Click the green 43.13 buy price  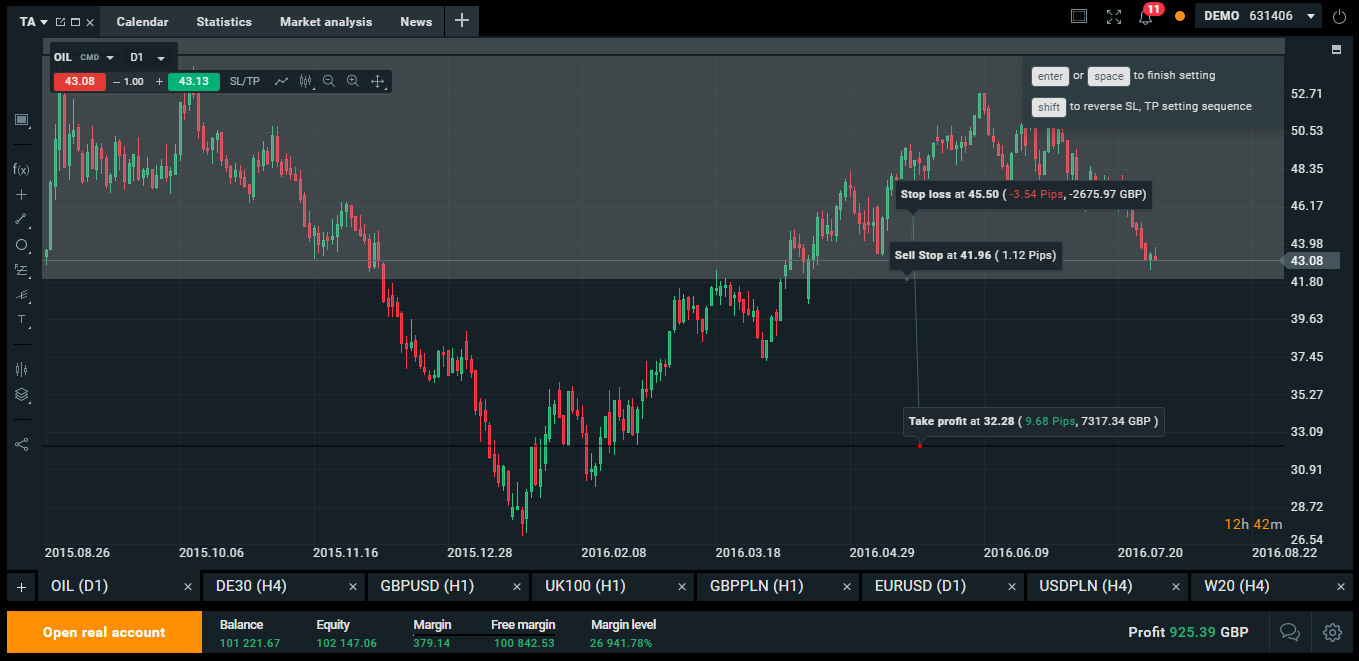(x=193, y=81)
